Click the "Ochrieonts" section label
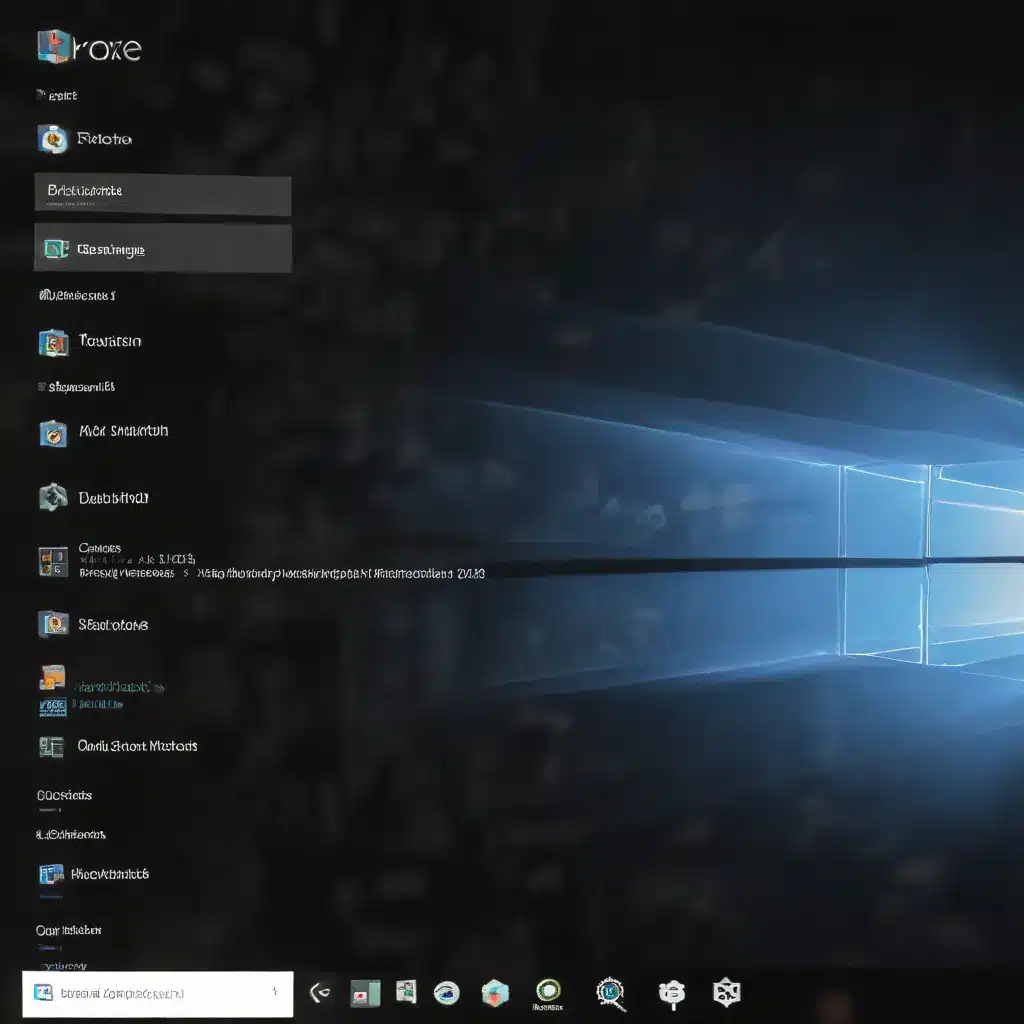The width and height of the screenshot is (1024, 1024). 71,835
